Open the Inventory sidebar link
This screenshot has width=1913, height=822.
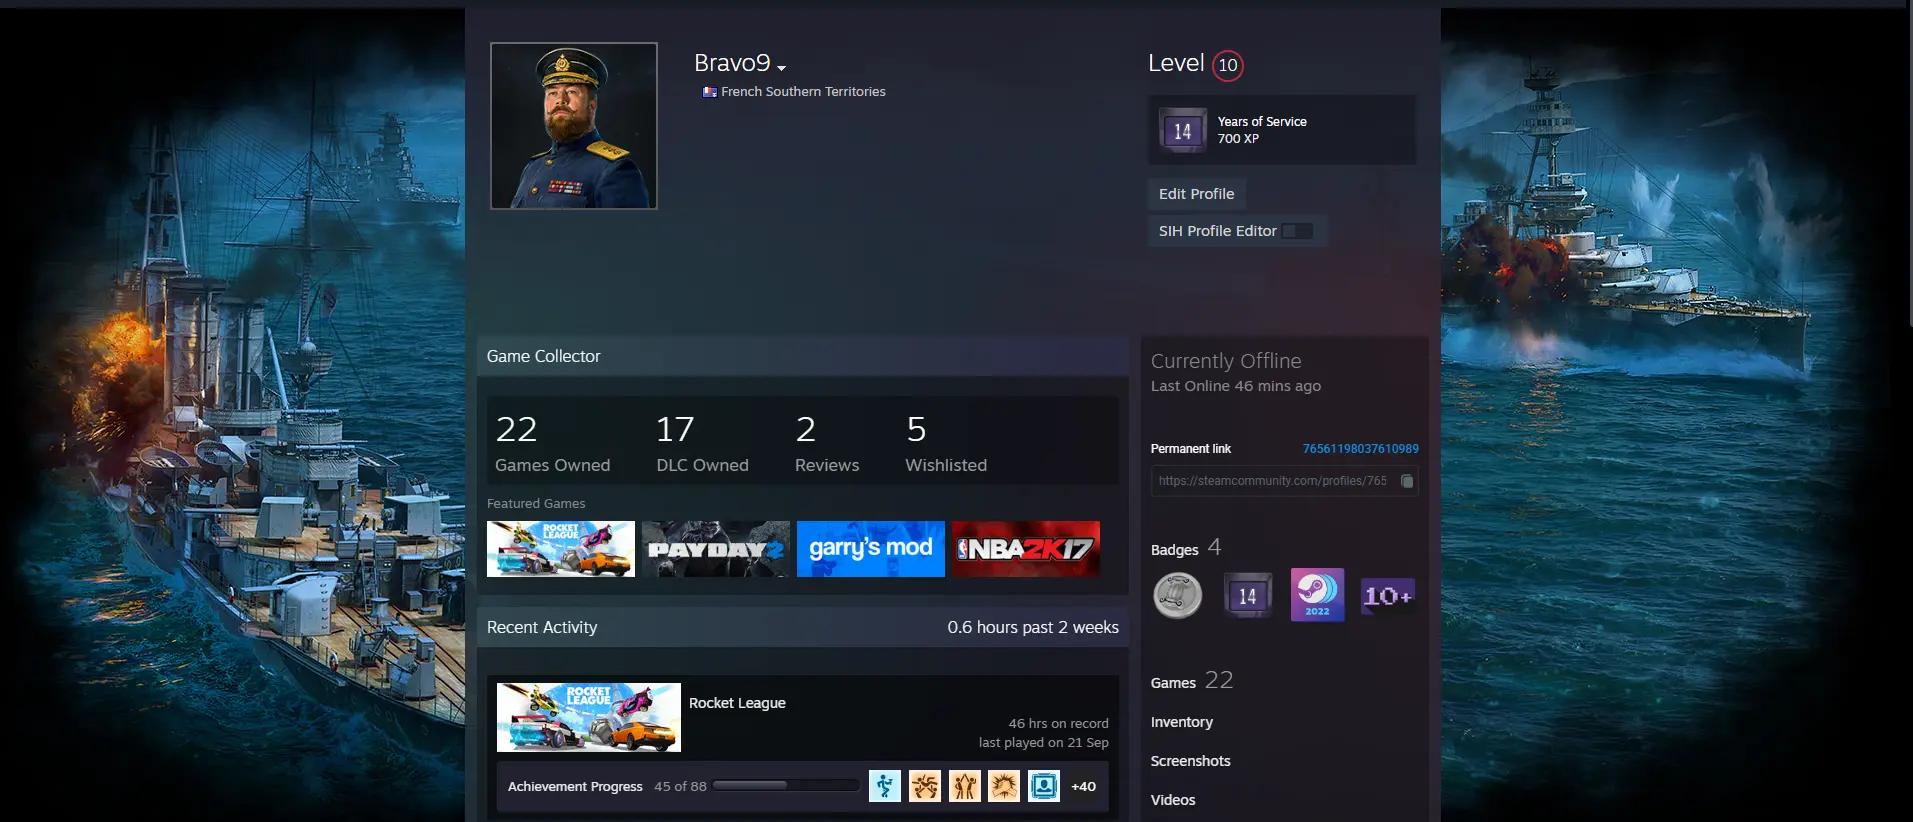[1182, 722]
